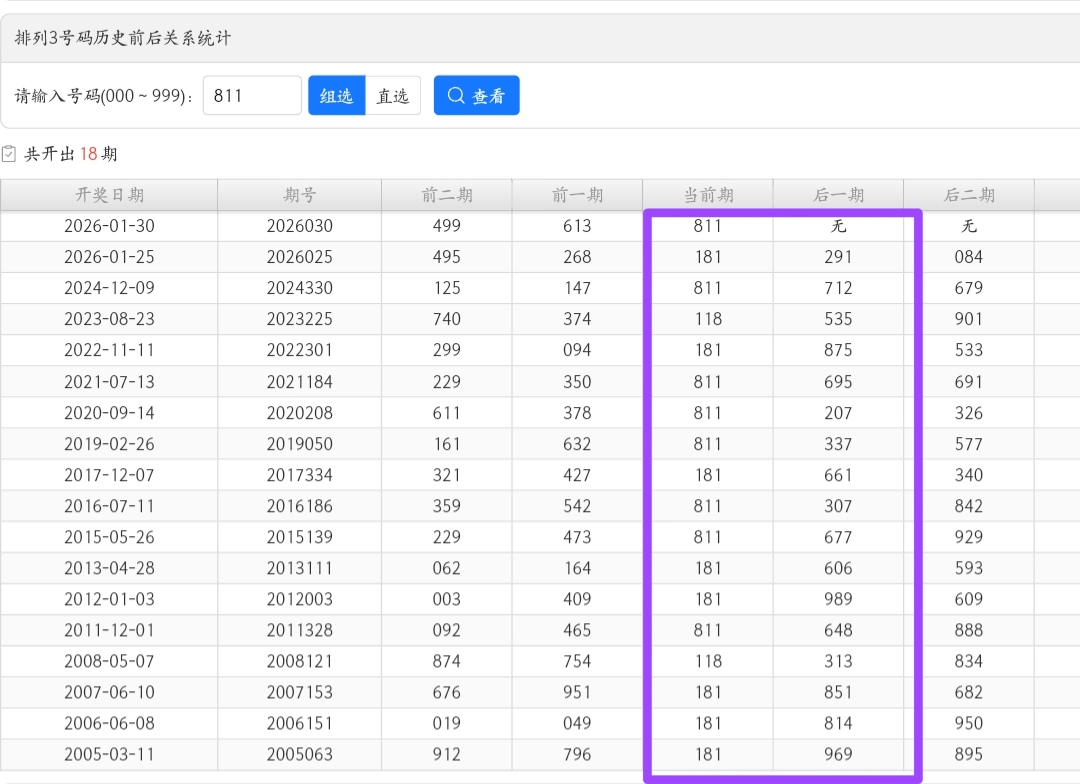Switch to 直选 mode
Image resolution: width=1080 pixels, height=784 pixels.
[x=392, y=96]
